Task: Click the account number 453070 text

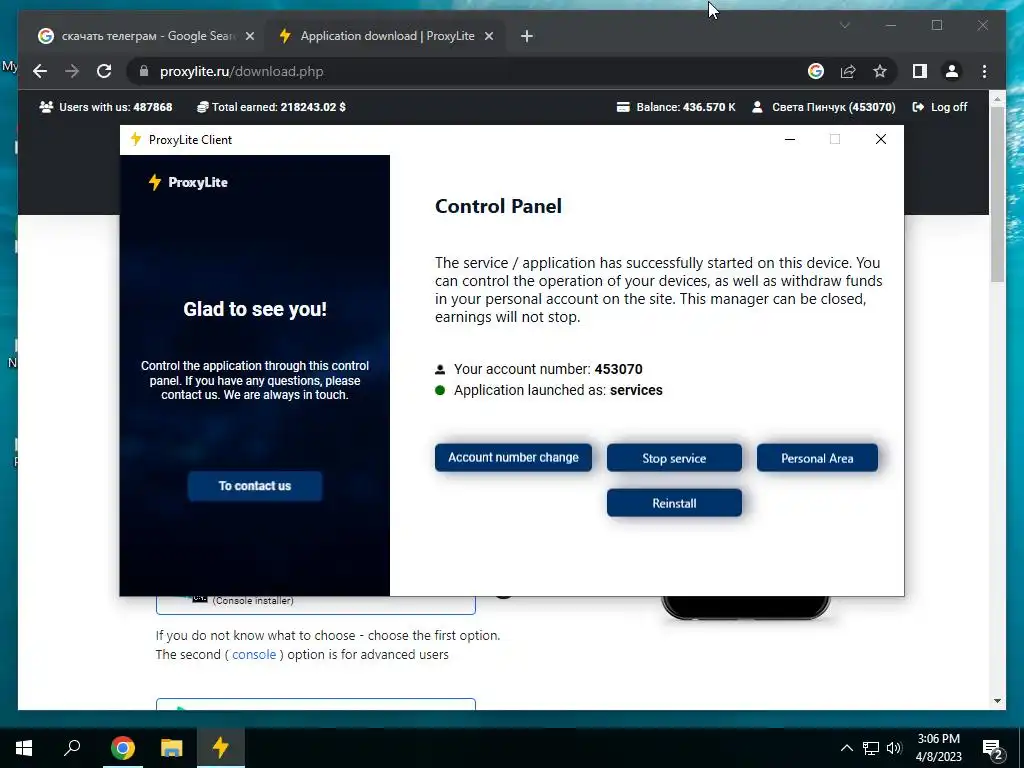Action: pyautogui.click(x=618, y=369)
